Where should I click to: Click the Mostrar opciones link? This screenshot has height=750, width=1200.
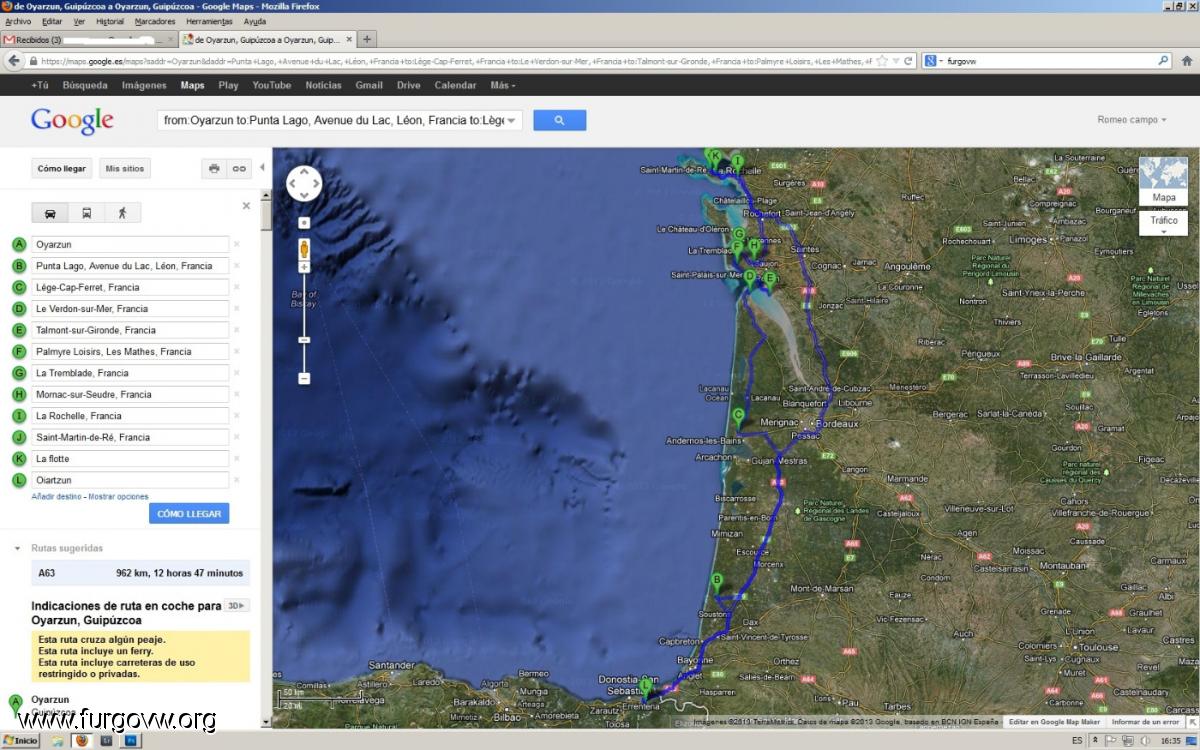(118, 497)
